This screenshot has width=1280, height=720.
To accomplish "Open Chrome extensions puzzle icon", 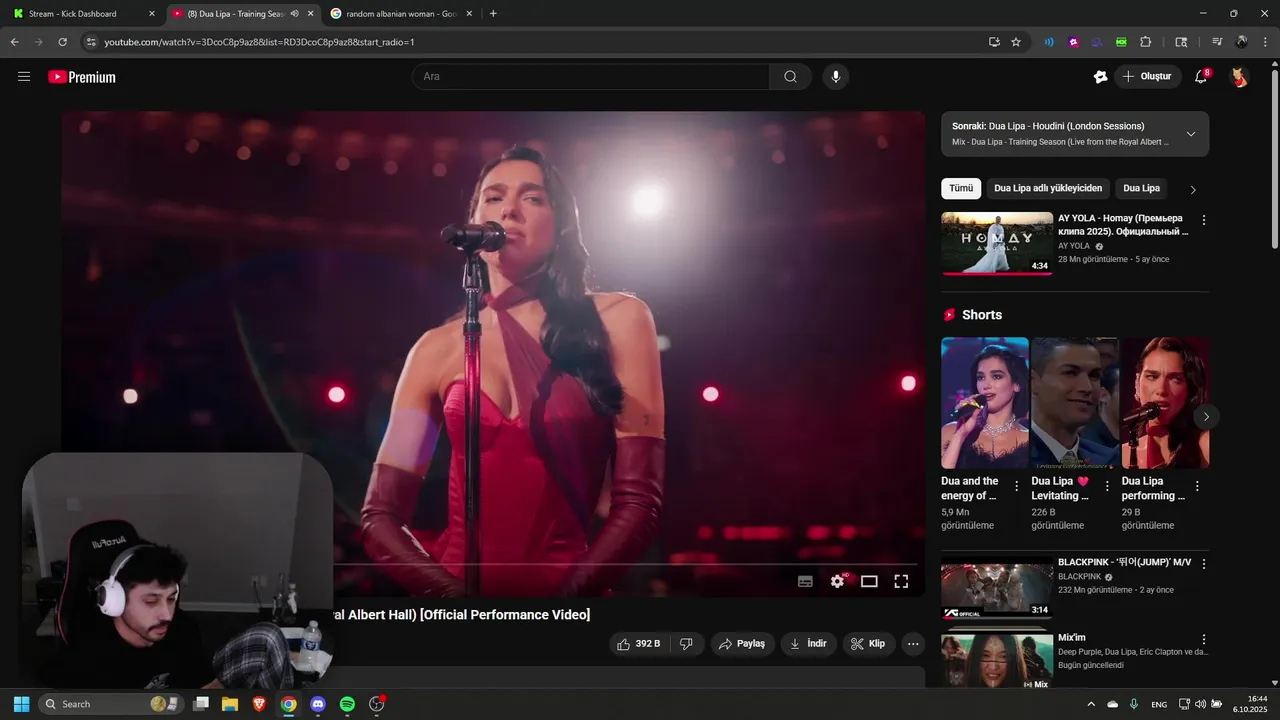I will pyautogui.click(x=1146, y=42).
